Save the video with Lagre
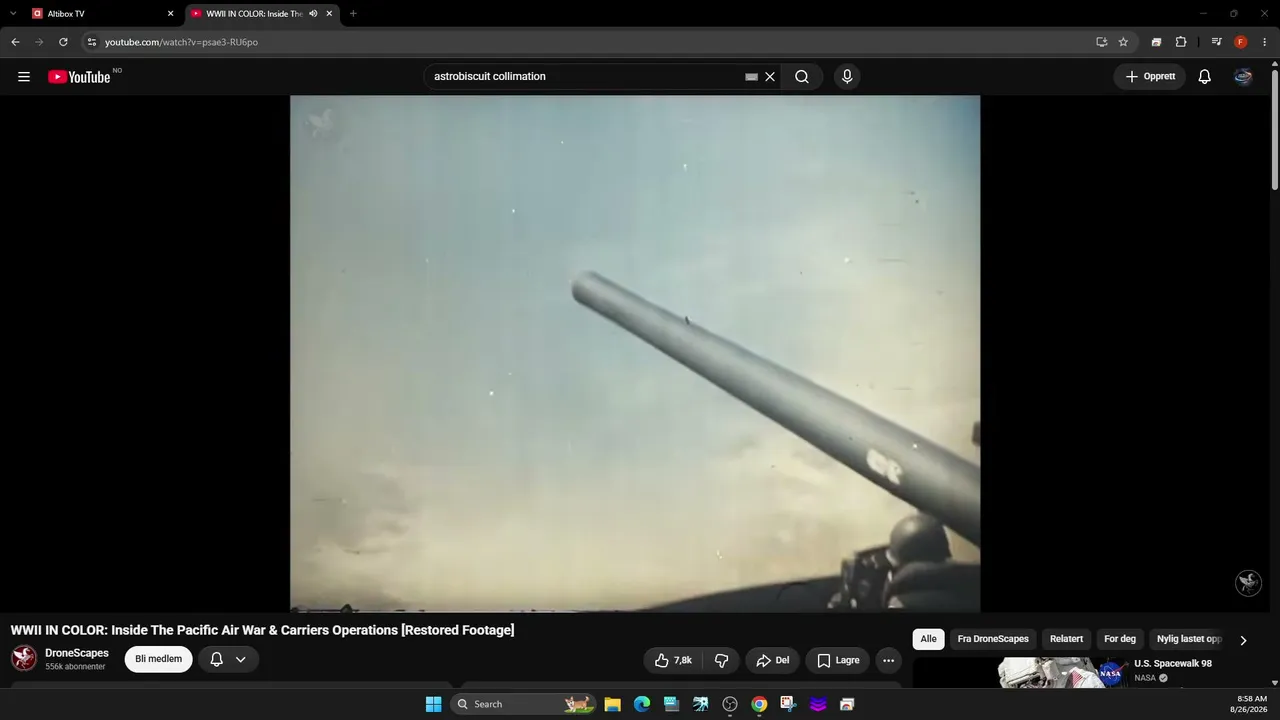Image resolution: width=1280 pixels, height=720 pixels. pyautogui.click(x=838, y=660)
